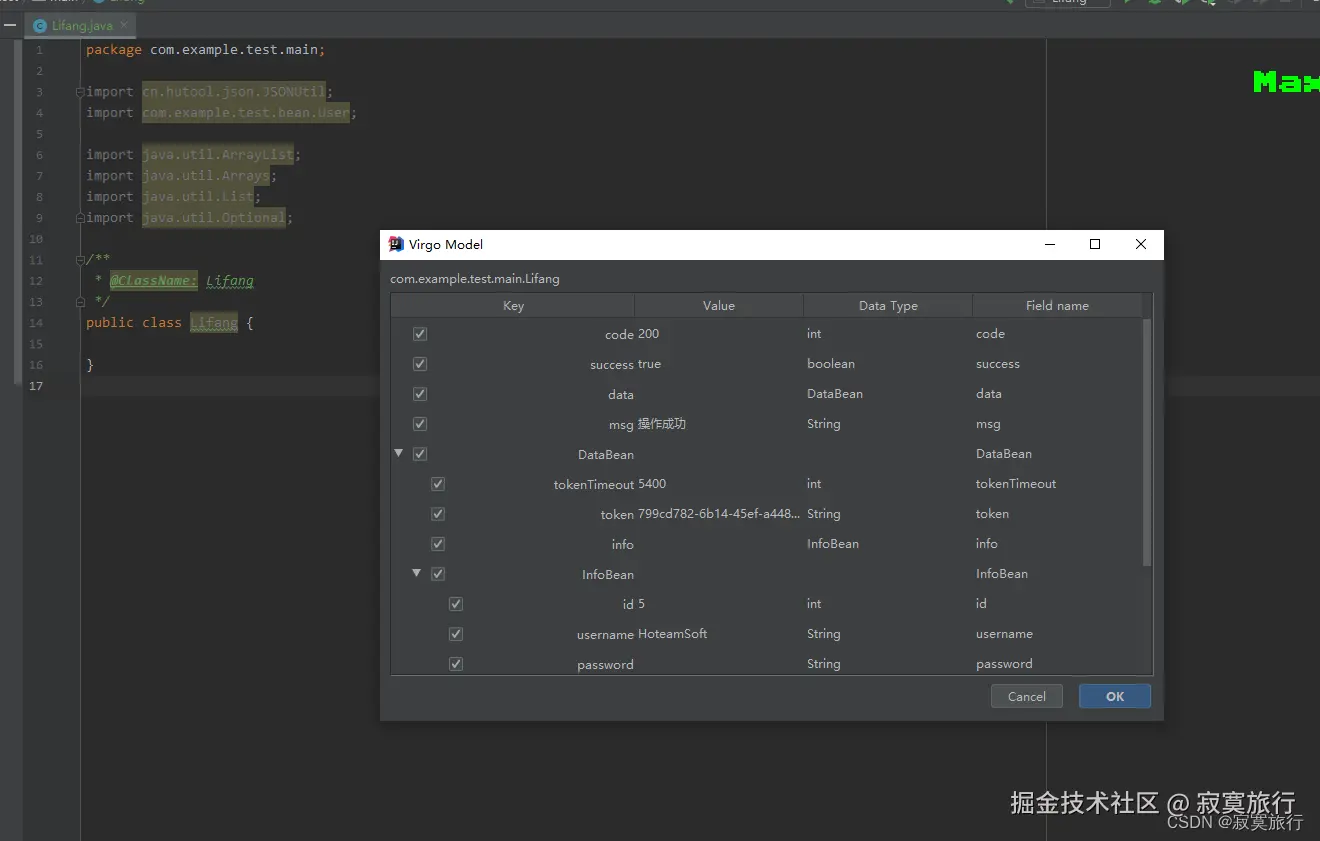Toggle the password row checkbox
This screenshot has width=1320, height=841.
(456, 664)
